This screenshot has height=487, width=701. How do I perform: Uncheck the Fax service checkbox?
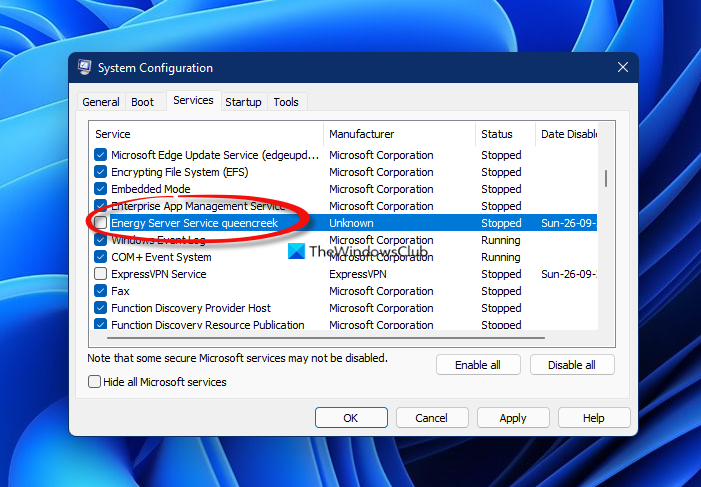pyautogui.click(x=101, y=290)
